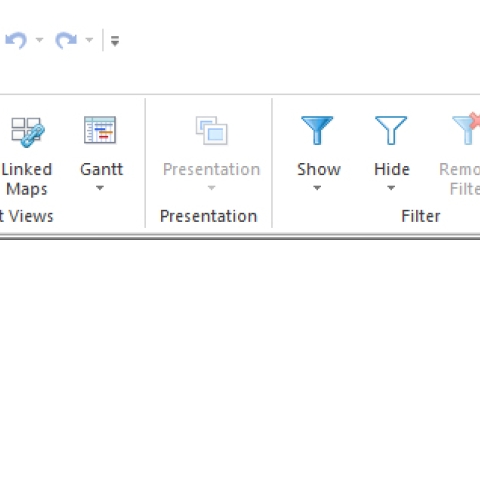Image resolution: width=480 pixels, height=480 pixels.
Task: Click the Hide text label
Action: point(392,169)
